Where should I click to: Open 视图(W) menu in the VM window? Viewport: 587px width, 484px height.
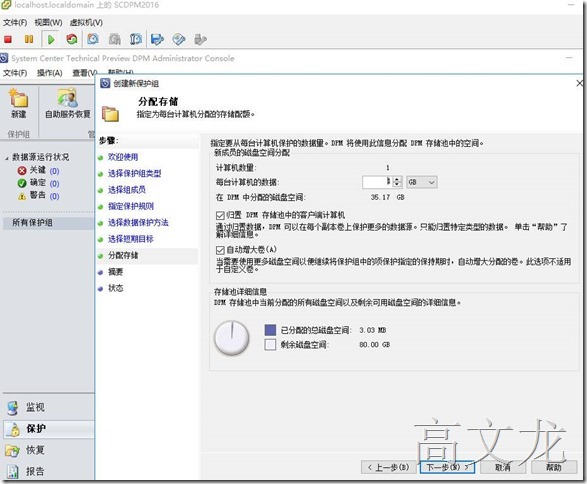[49, 22]
